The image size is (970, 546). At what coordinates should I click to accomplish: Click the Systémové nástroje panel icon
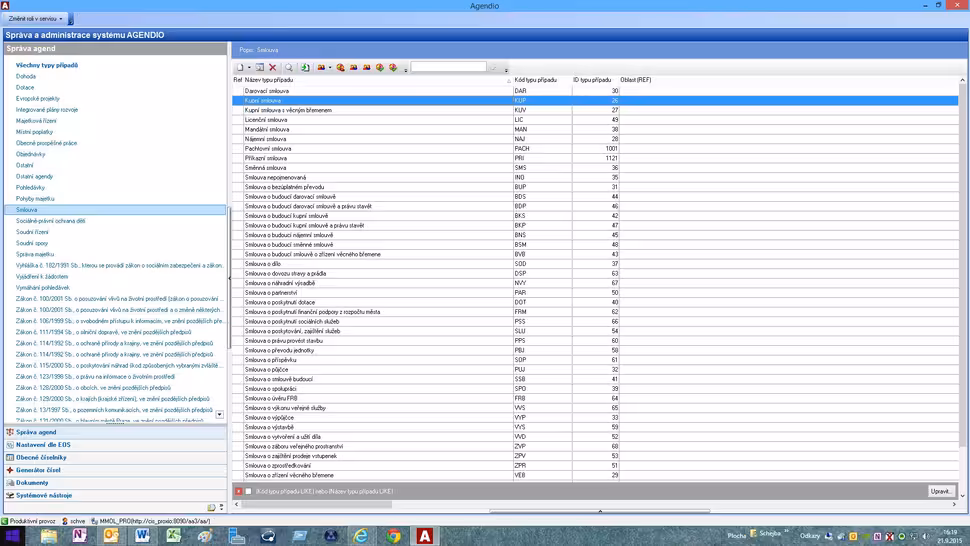point(10,495)
